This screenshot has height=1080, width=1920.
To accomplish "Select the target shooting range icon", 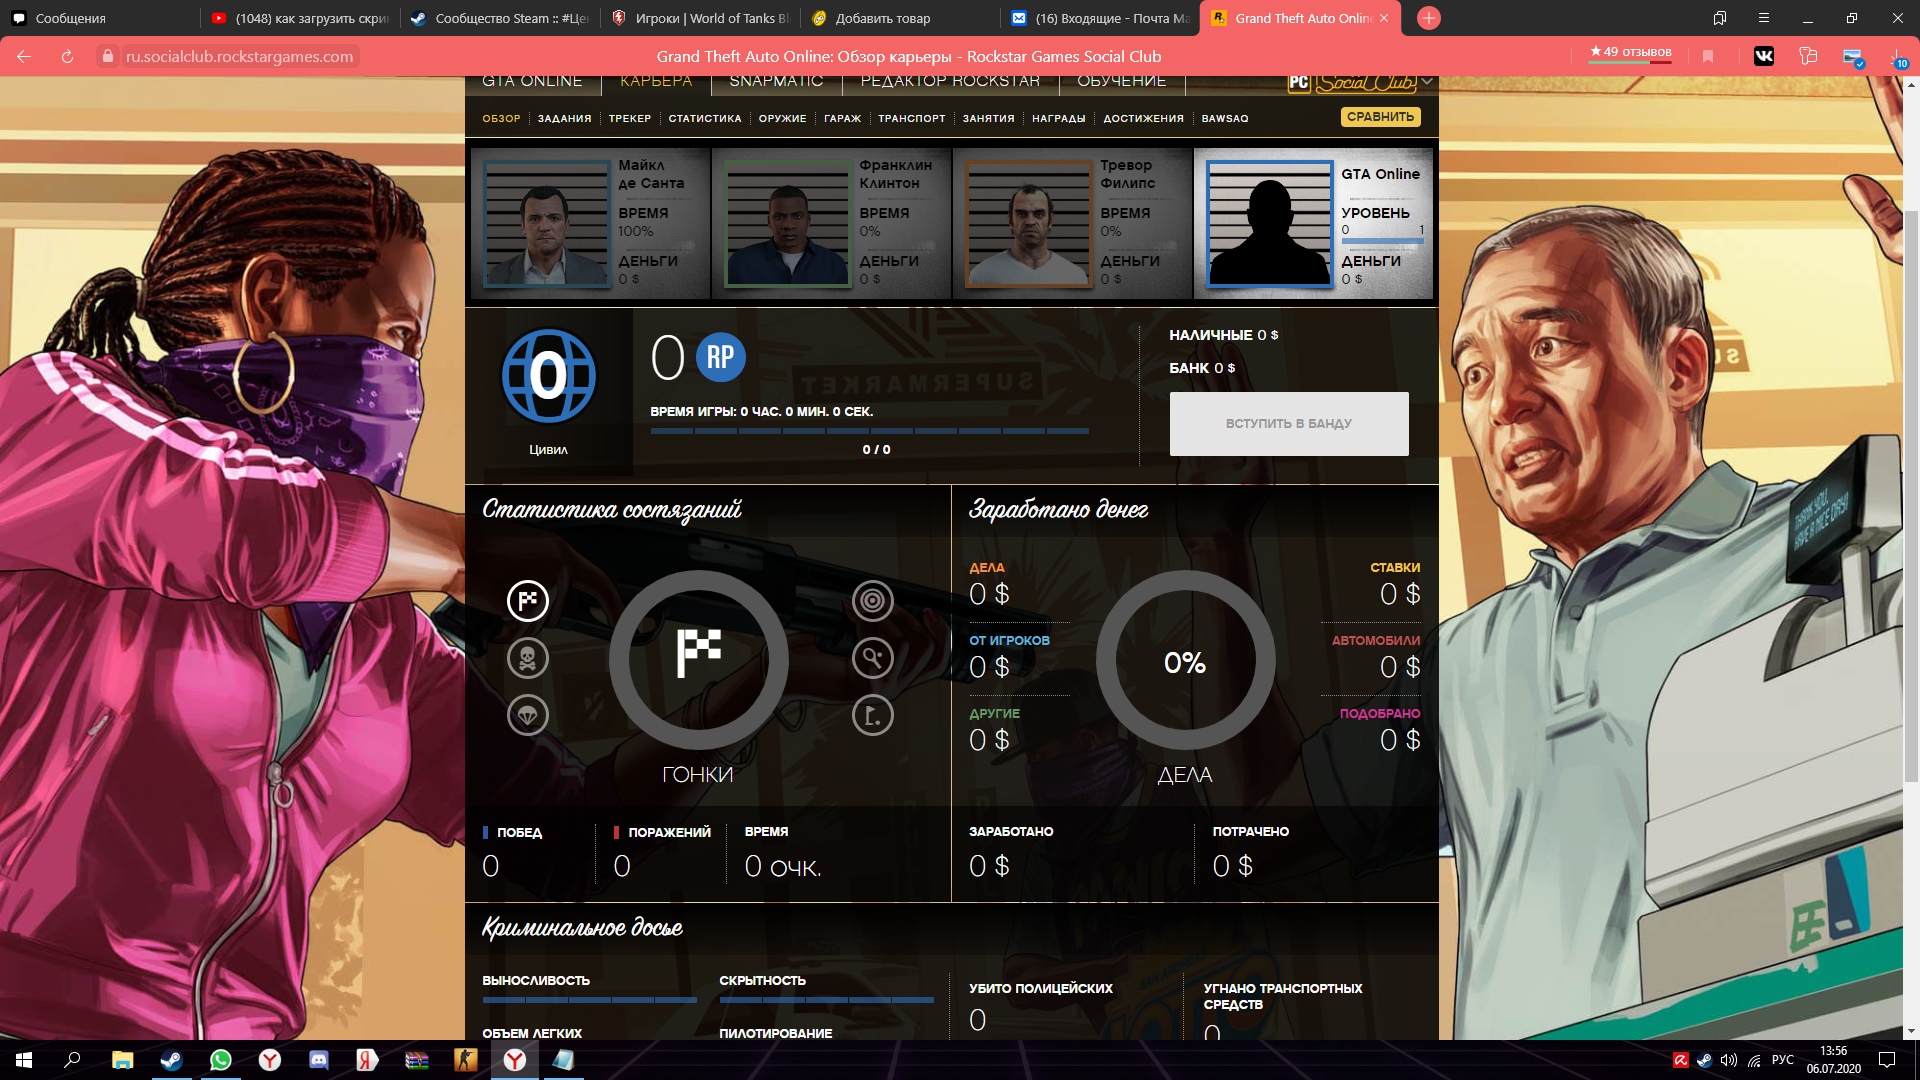I will pyautogui.click(x=873, y=601).
